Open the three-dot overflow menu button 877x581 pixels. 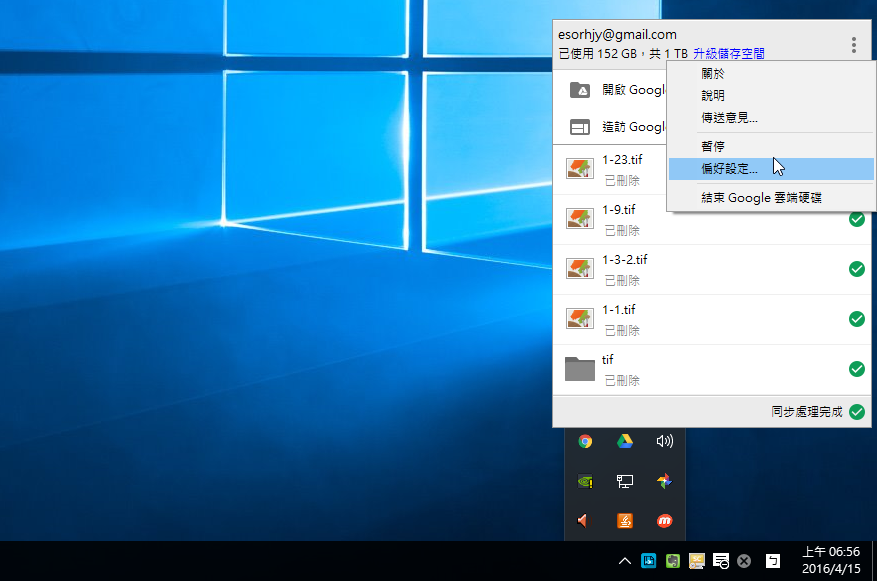[854, 45]
